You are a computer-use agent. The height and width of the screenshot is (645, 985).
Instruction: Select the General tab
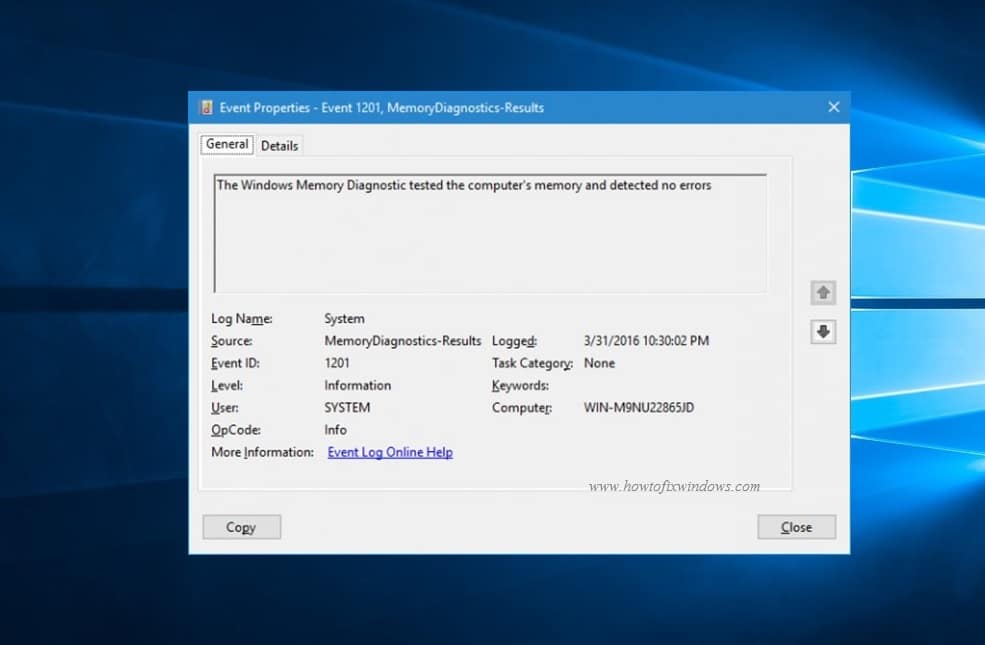(227, 144)
